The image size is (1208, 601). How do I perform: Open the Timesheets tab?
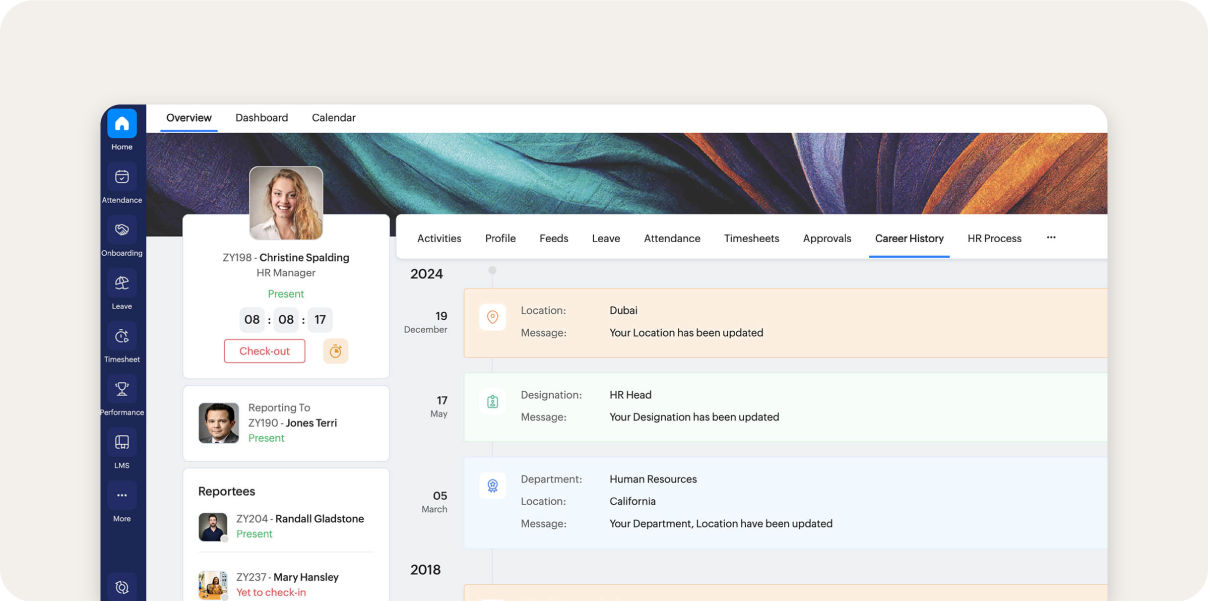(x=752, y=238)
